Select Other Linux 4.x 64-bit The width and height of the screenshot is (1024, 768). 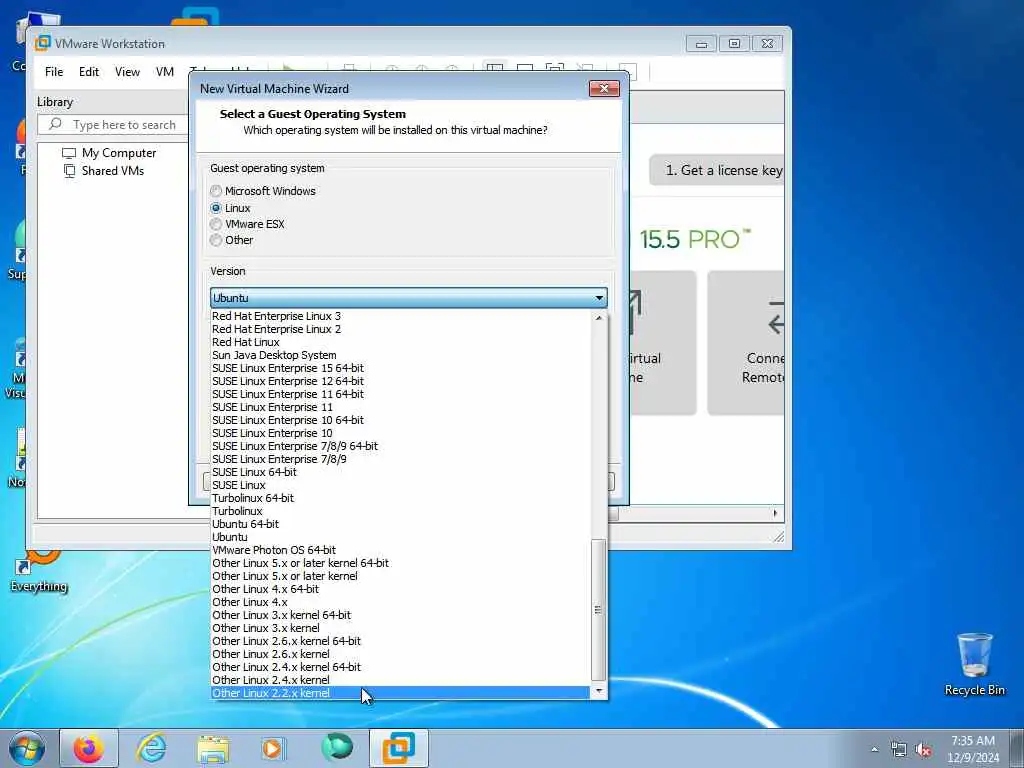(400, 589)
